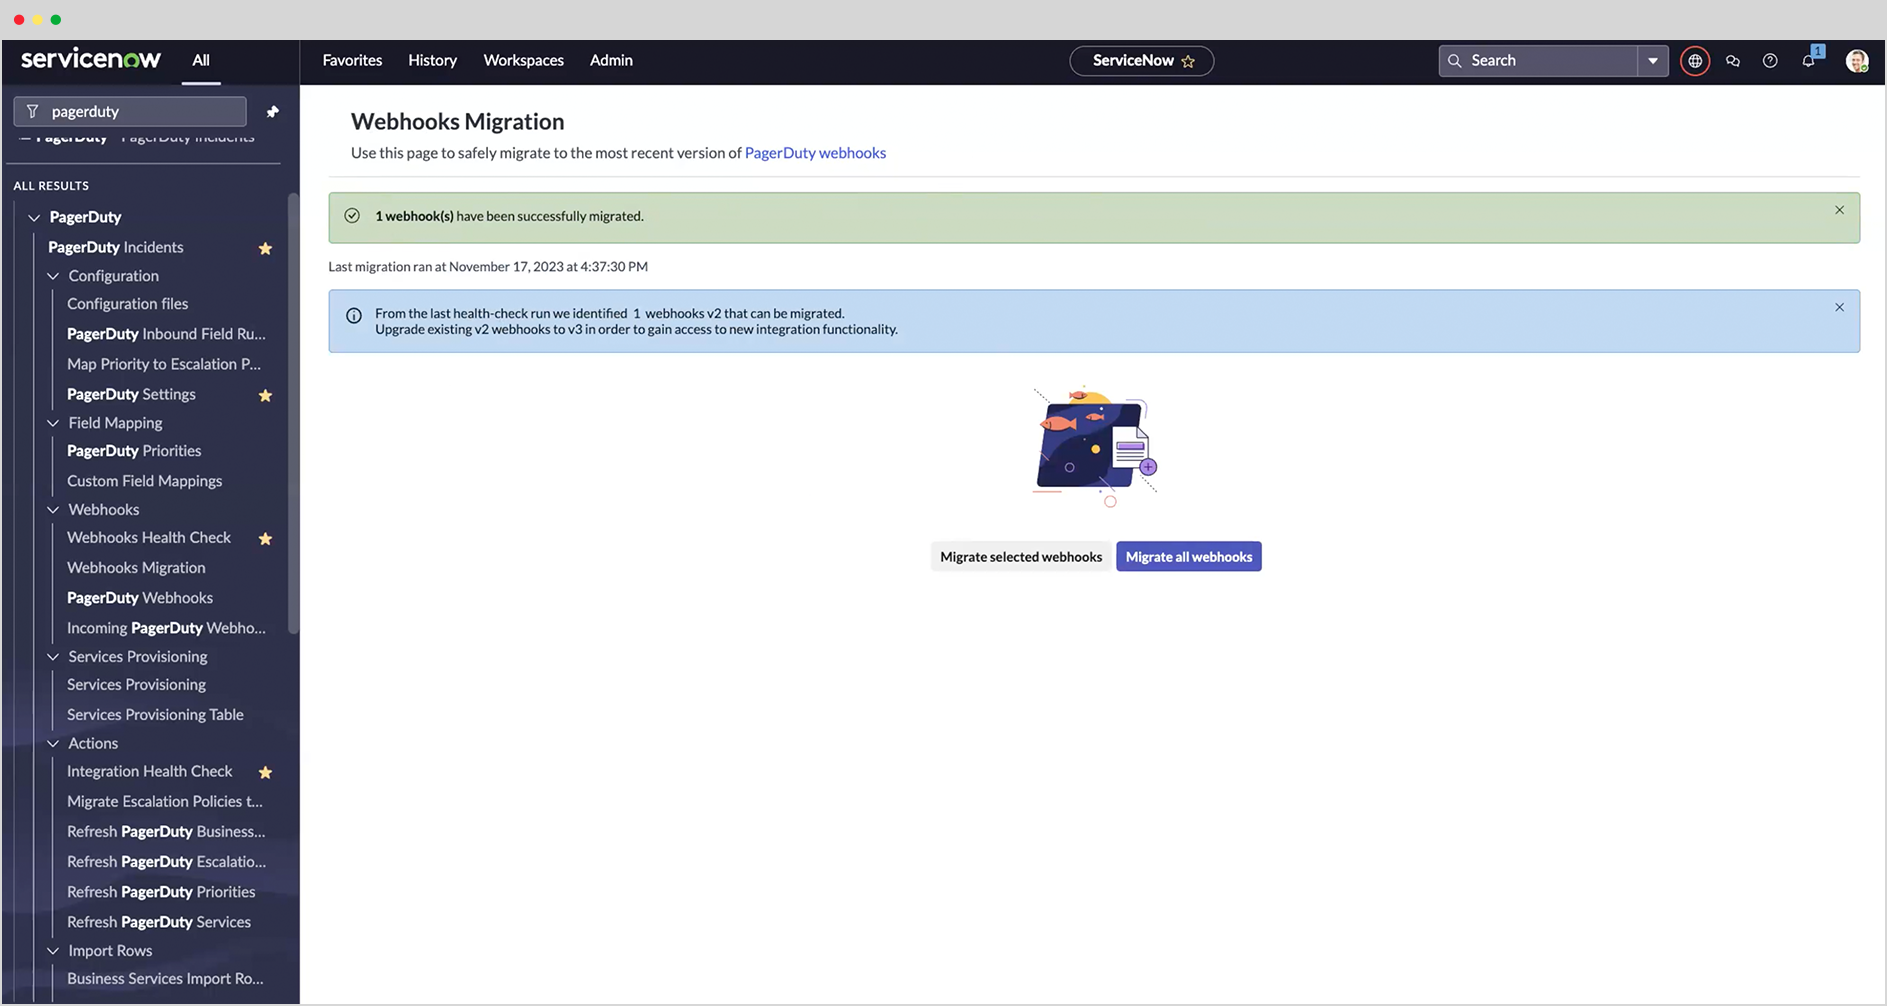Open Virtual Agent chat icon
This screenshot has width=1887, height=1006.
tap(1732, 60)
